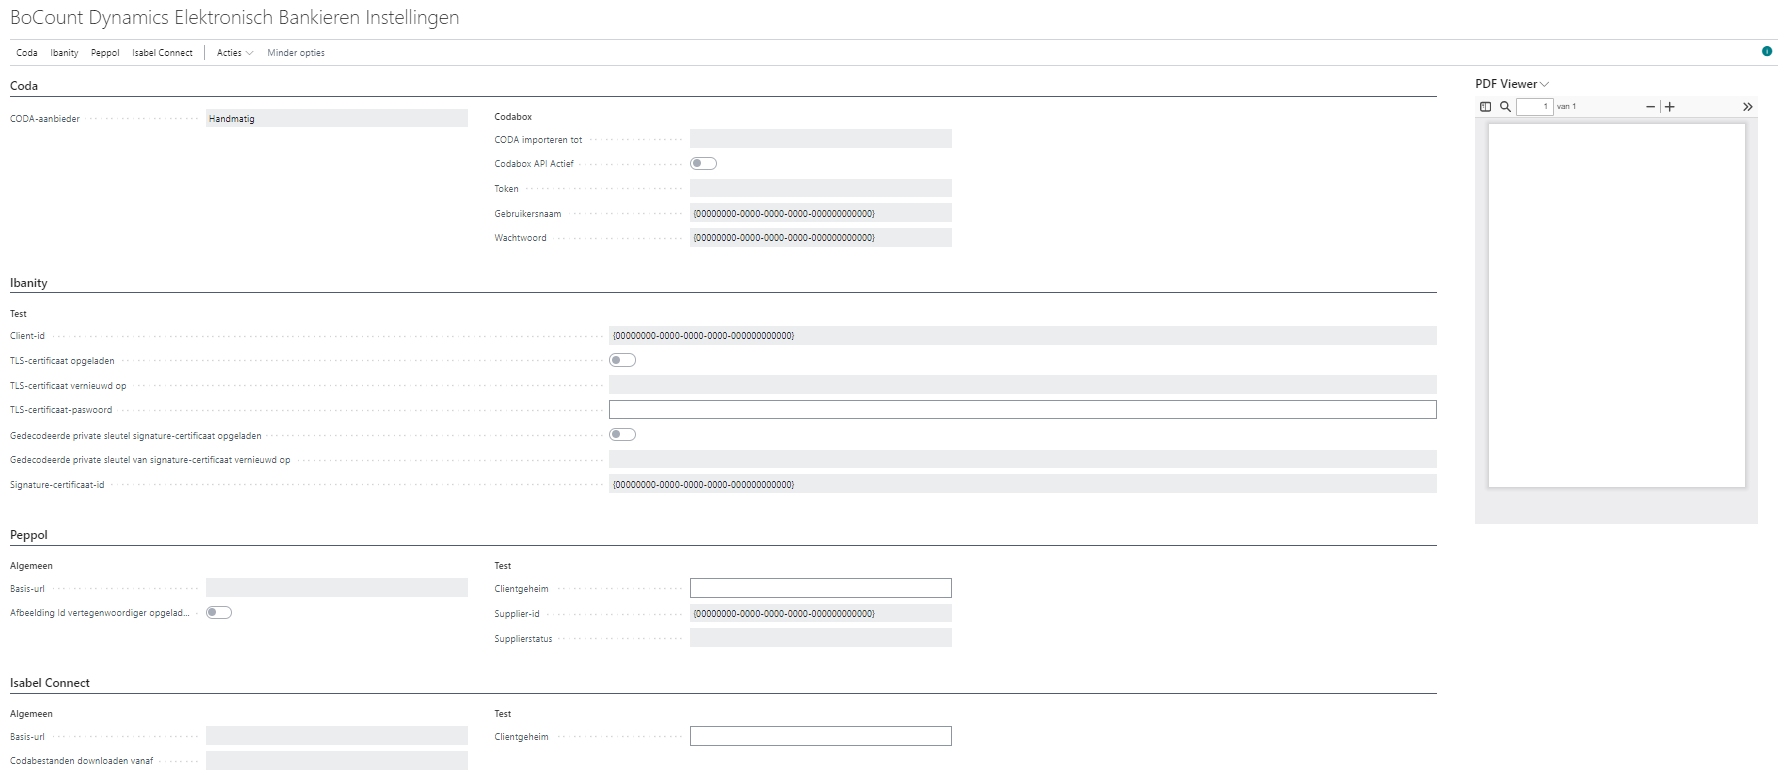The width and height of the screenshot is (1785, 774).
Task: Select the Peppol menu item
Action: pyautogui.click(x=105, y=53)
